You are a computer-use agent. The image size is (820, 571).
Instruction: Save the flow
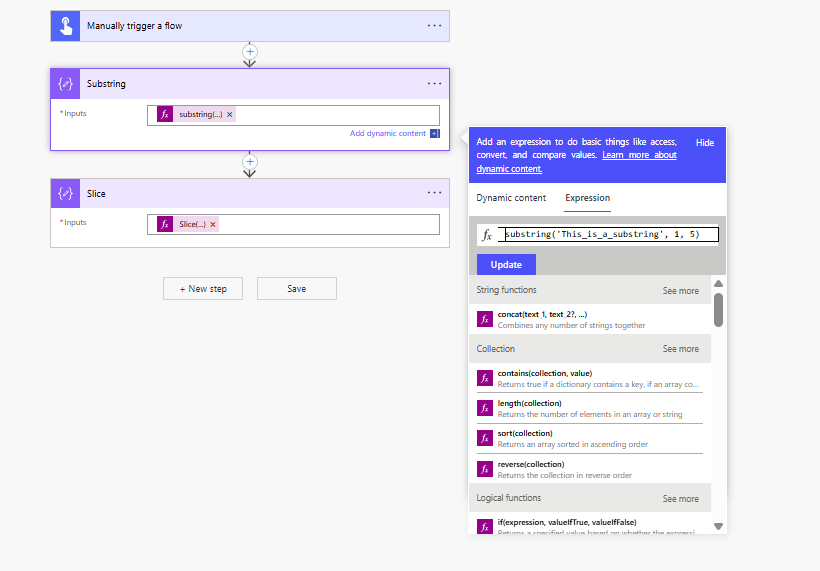click(297, 289)
